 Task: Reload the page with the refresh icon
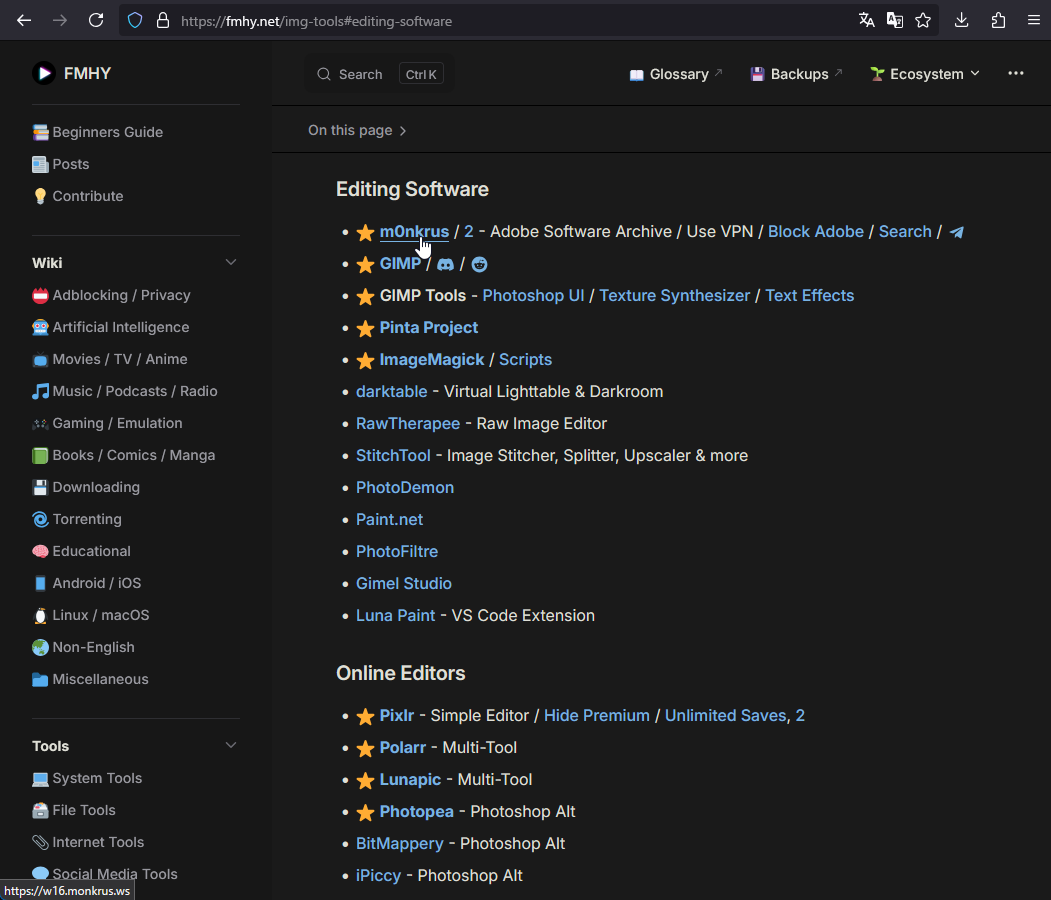tap(96, 21)
